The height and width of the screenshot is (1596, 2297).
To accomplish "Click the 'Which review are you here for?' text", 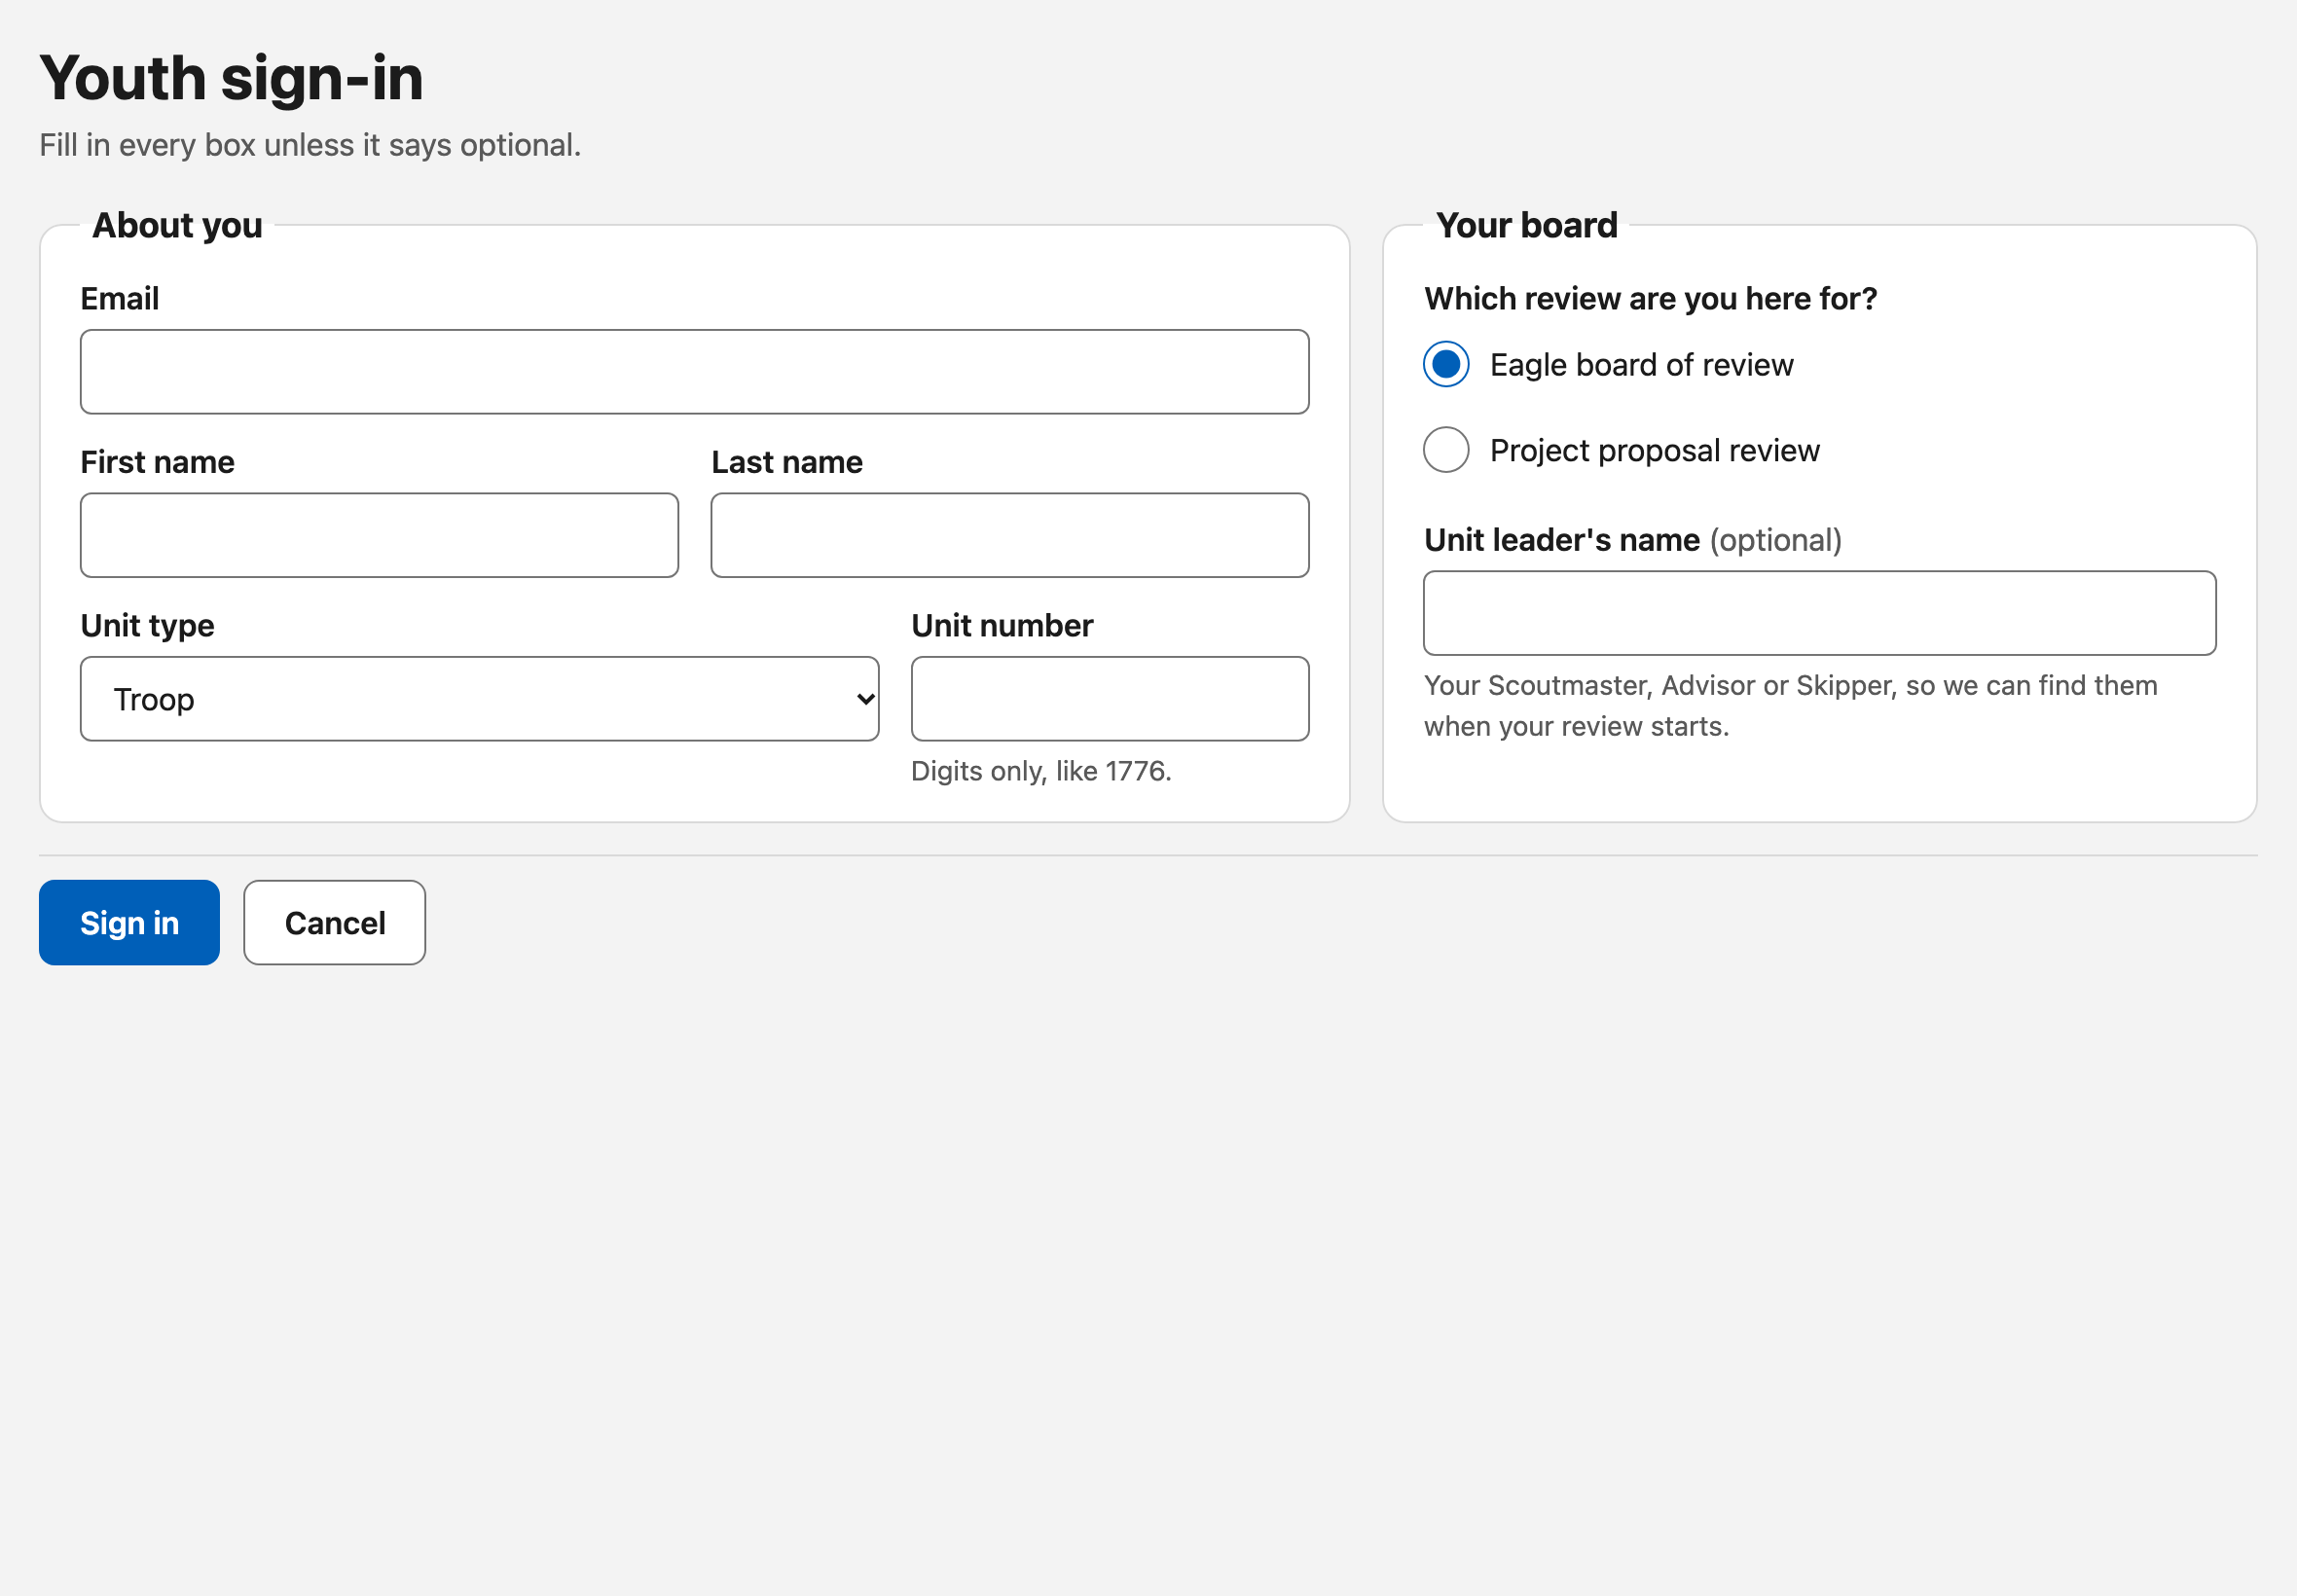I will pyautogui.click(x=1650, y=298).
